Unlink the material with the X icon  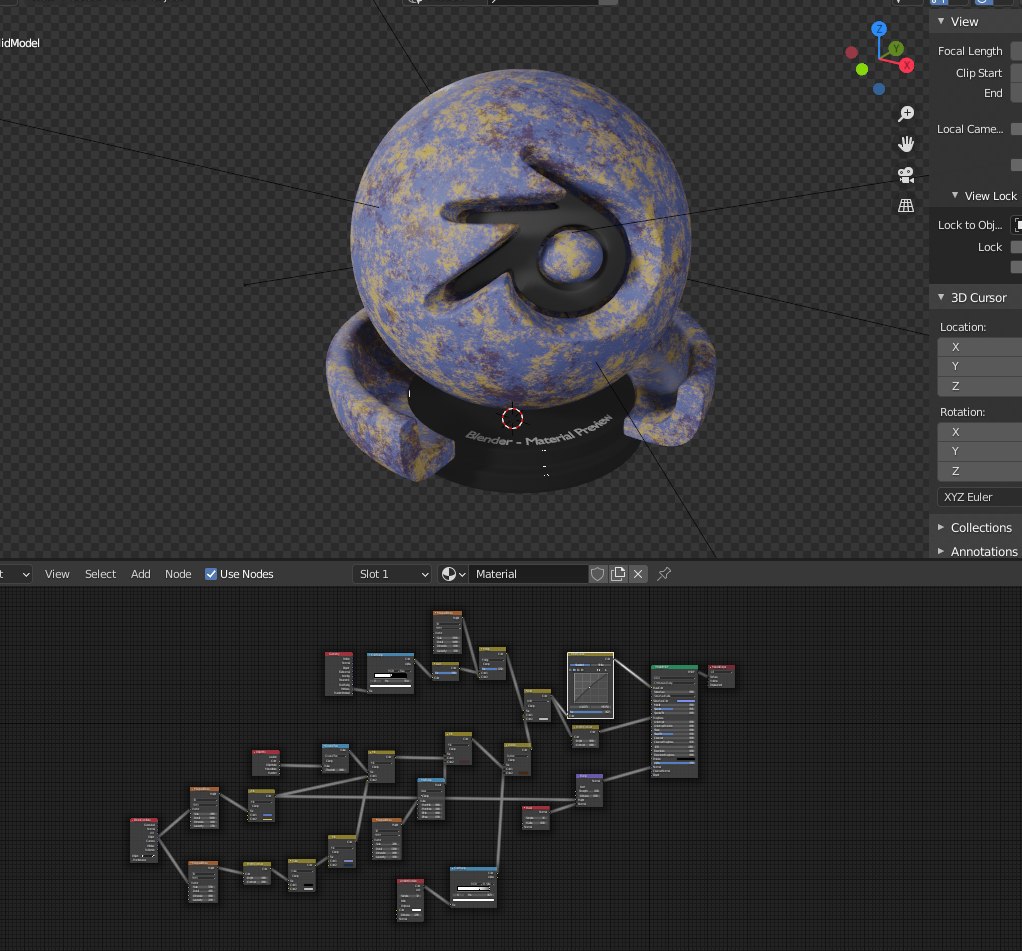tap(638, 574)
